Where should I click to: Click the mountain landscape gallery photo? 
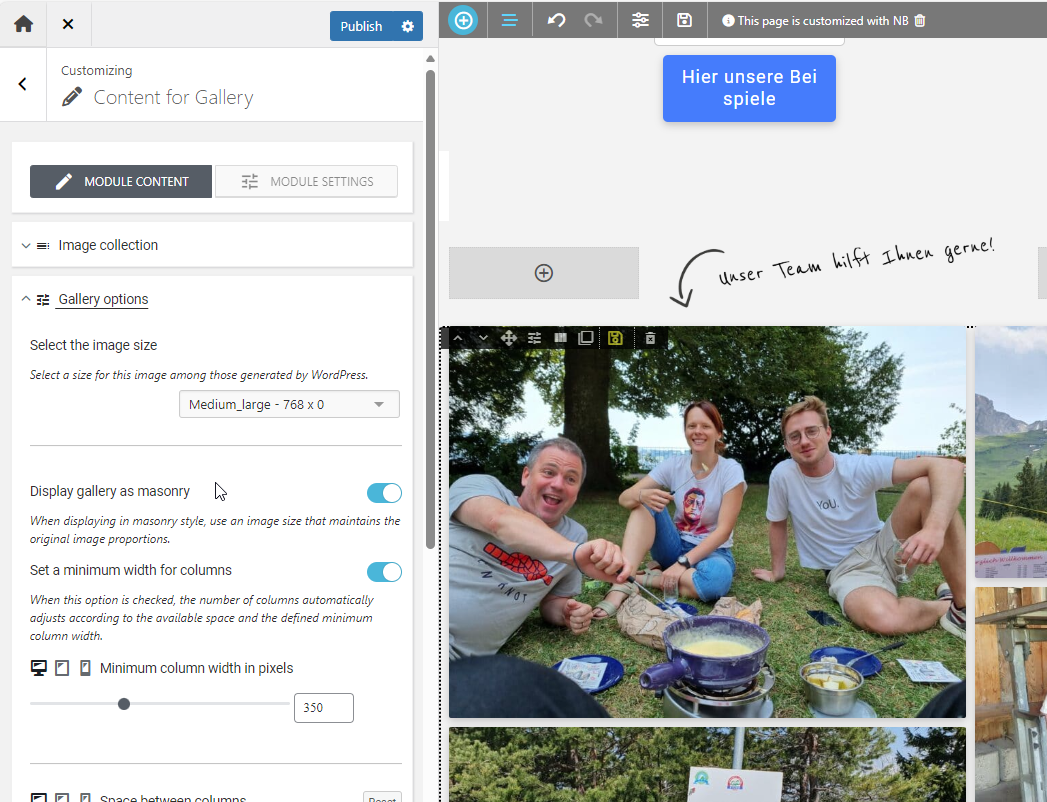pos(1011,452)
